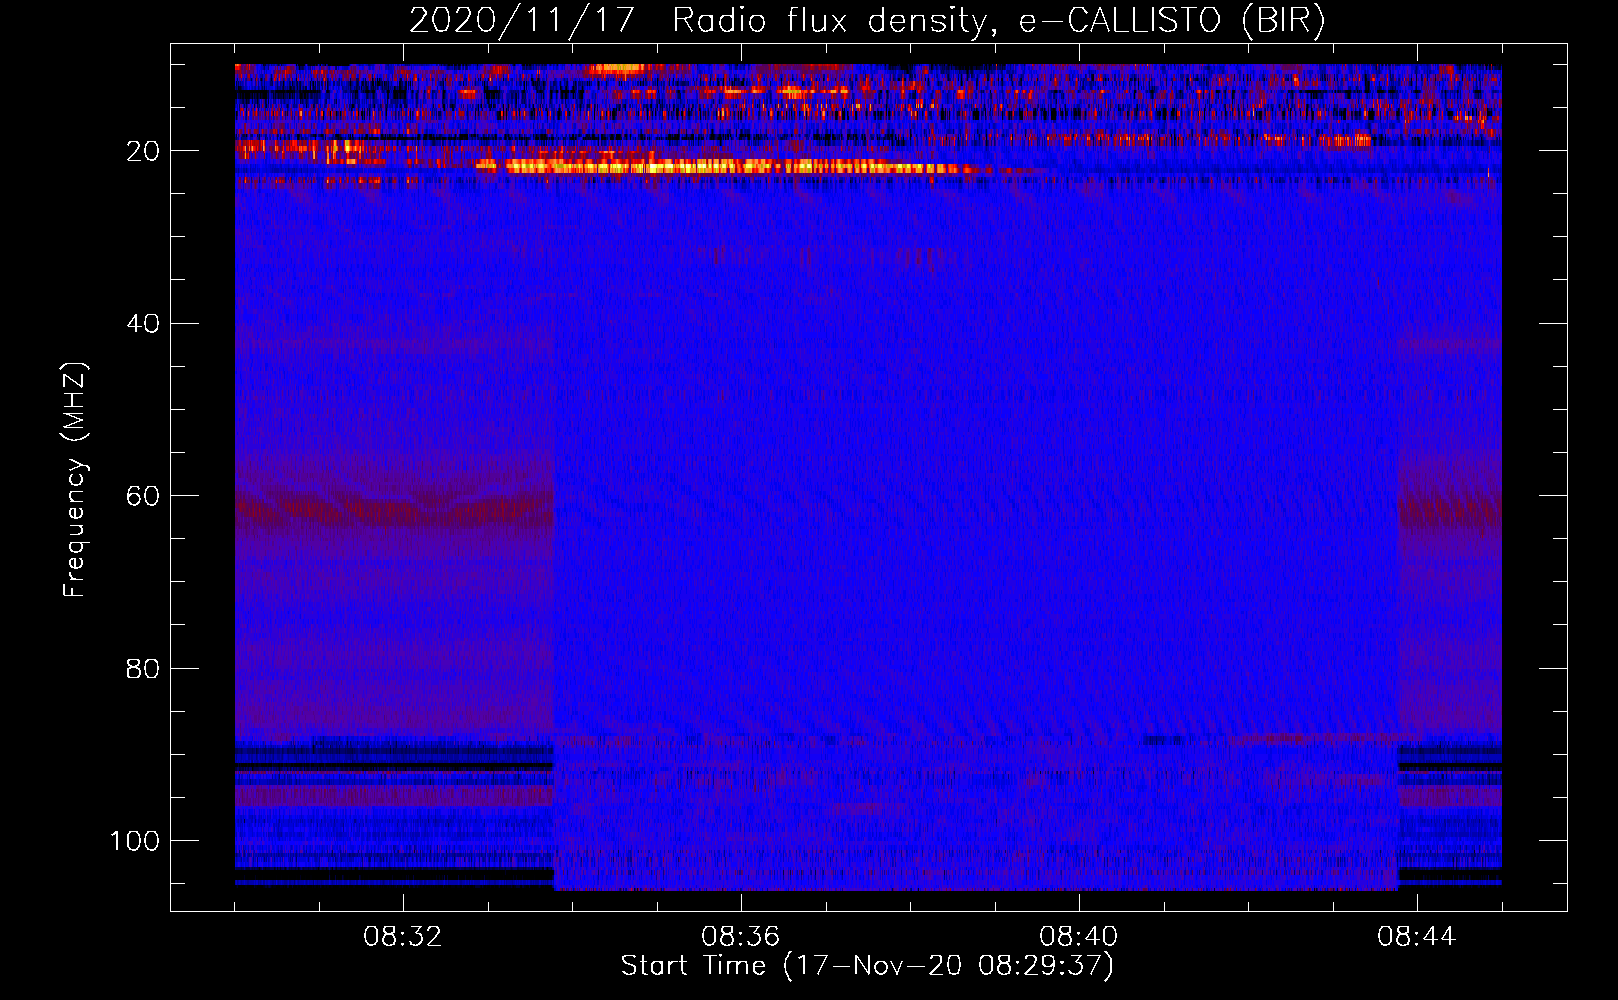Click the '08:40' time tick label
The width and height of the screenshot is (1618, 1000).
coord(1079,937)
